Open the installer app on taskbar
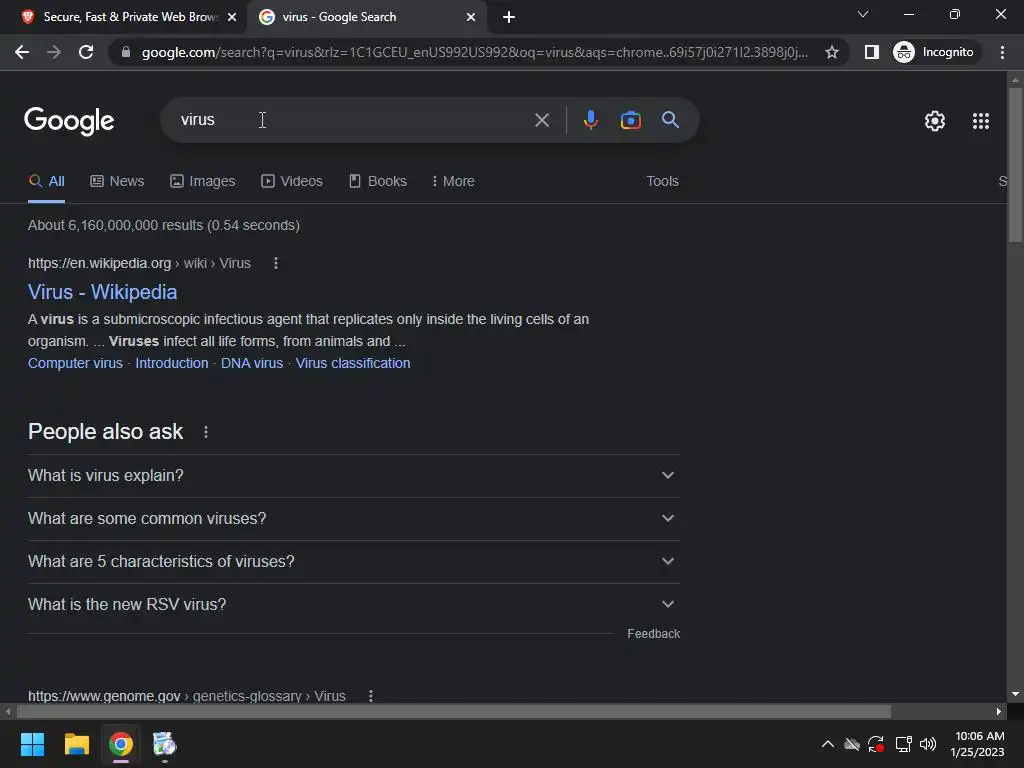Image resolution: width=1024 pixels, height=768 pixels. click(165, 744)
